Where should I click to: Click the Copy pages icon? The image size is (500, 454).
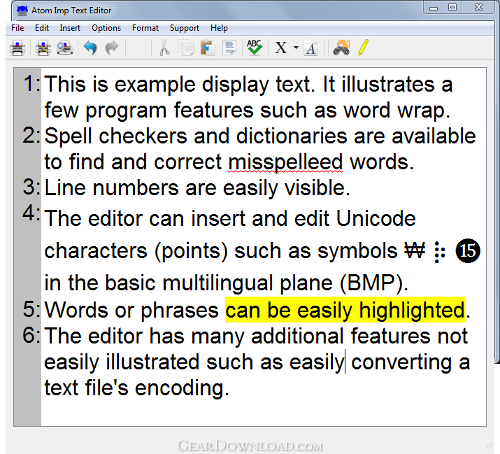coord(186,48)
